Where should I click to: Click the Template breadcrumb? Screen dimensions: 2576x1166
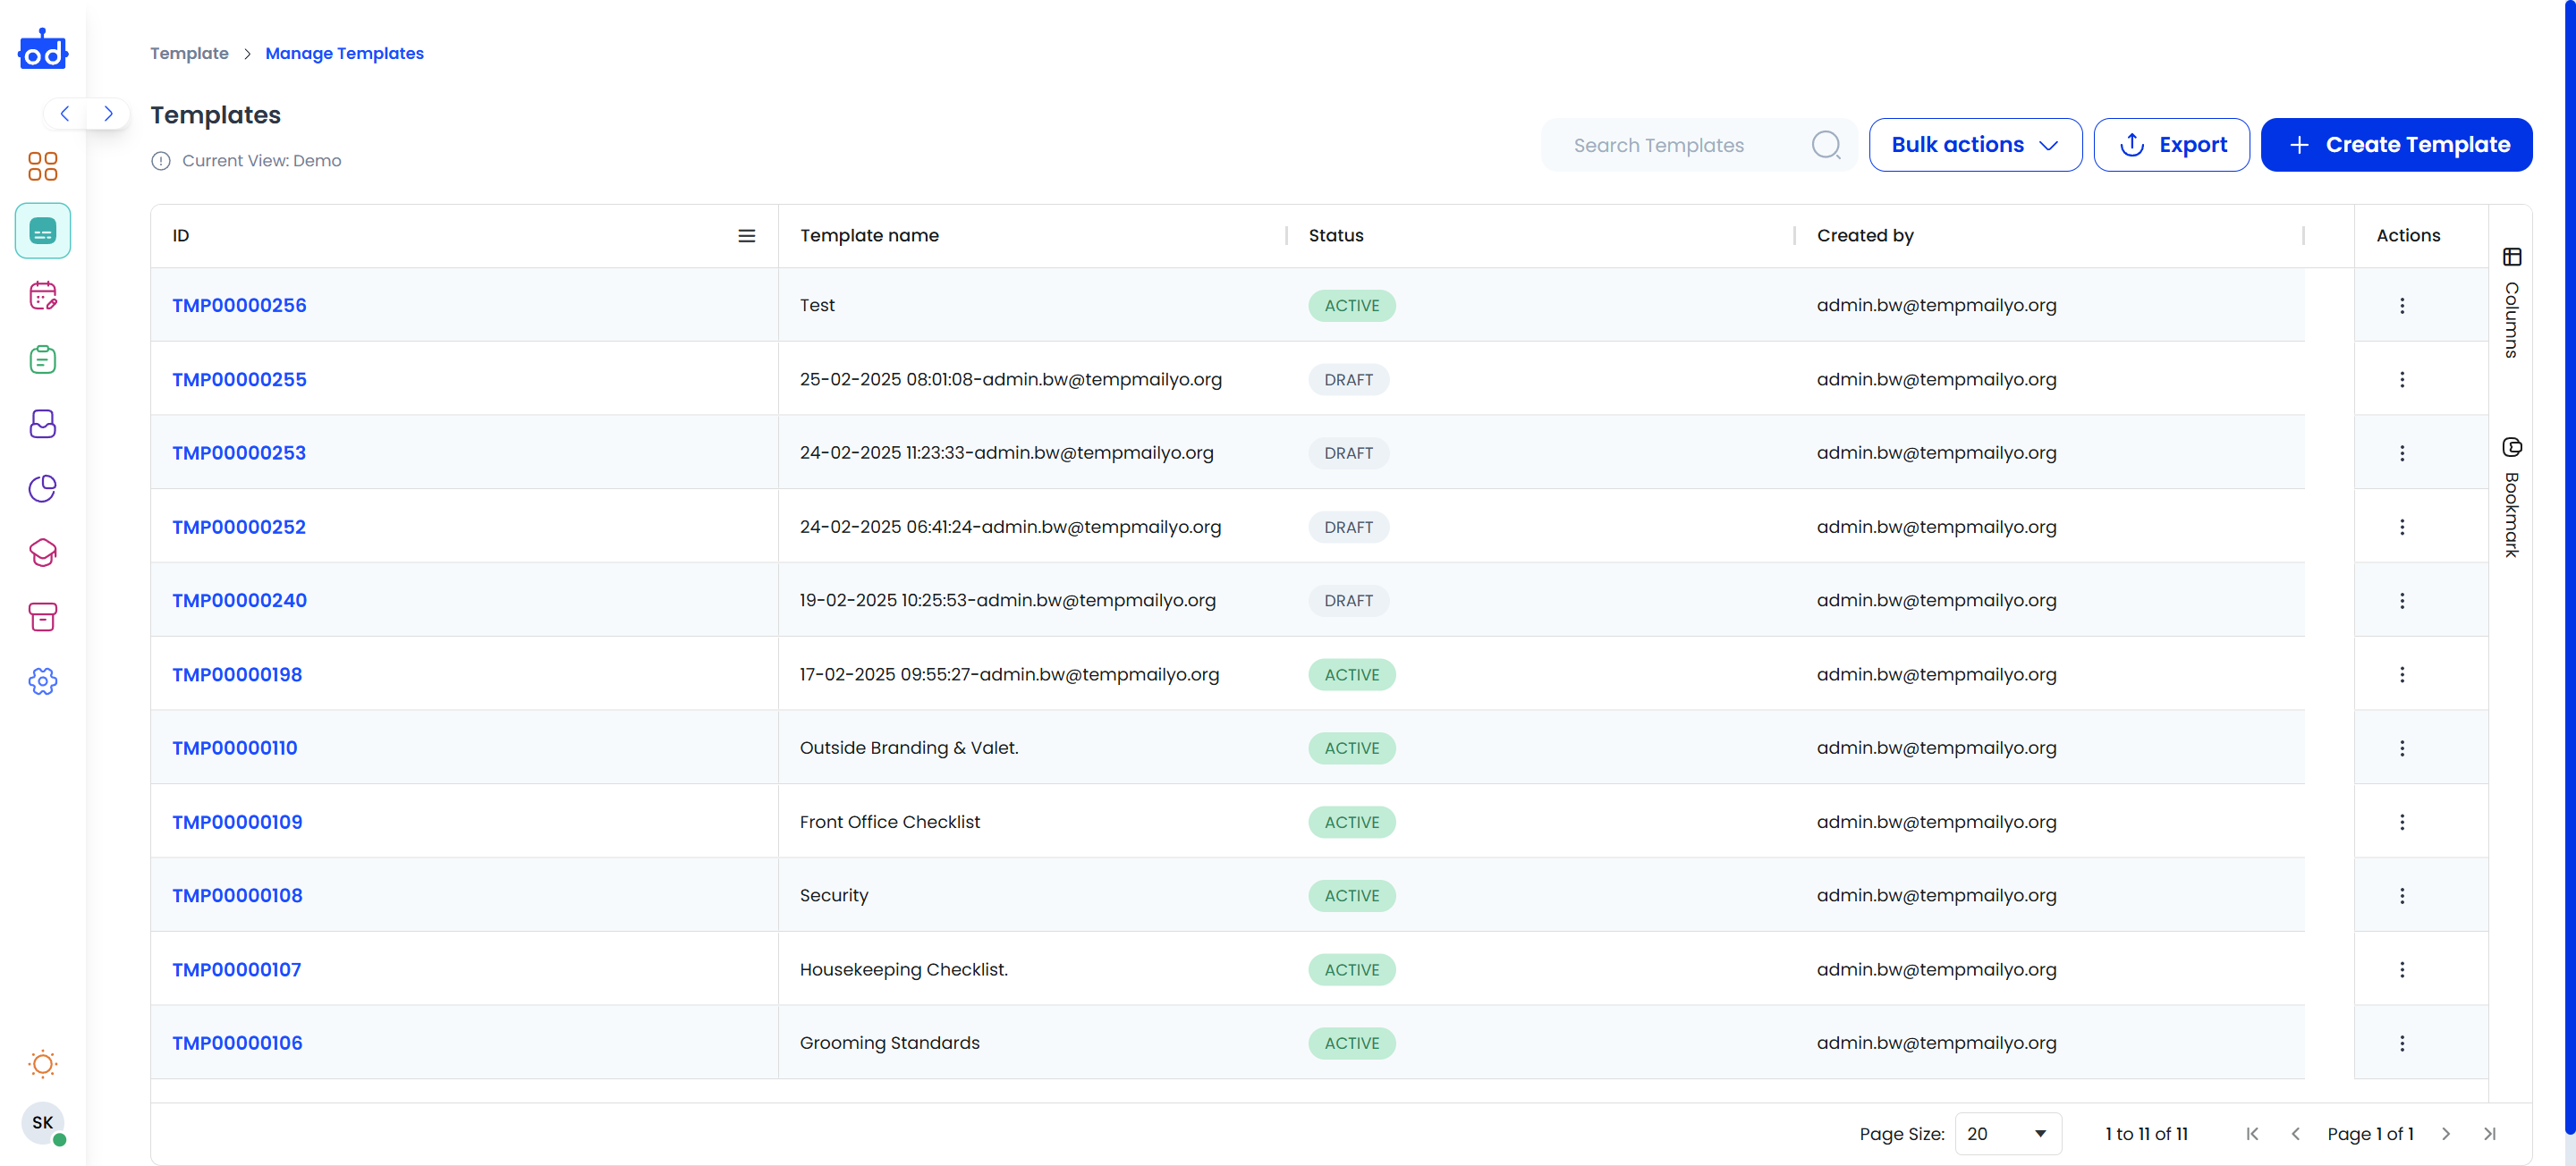189,53
